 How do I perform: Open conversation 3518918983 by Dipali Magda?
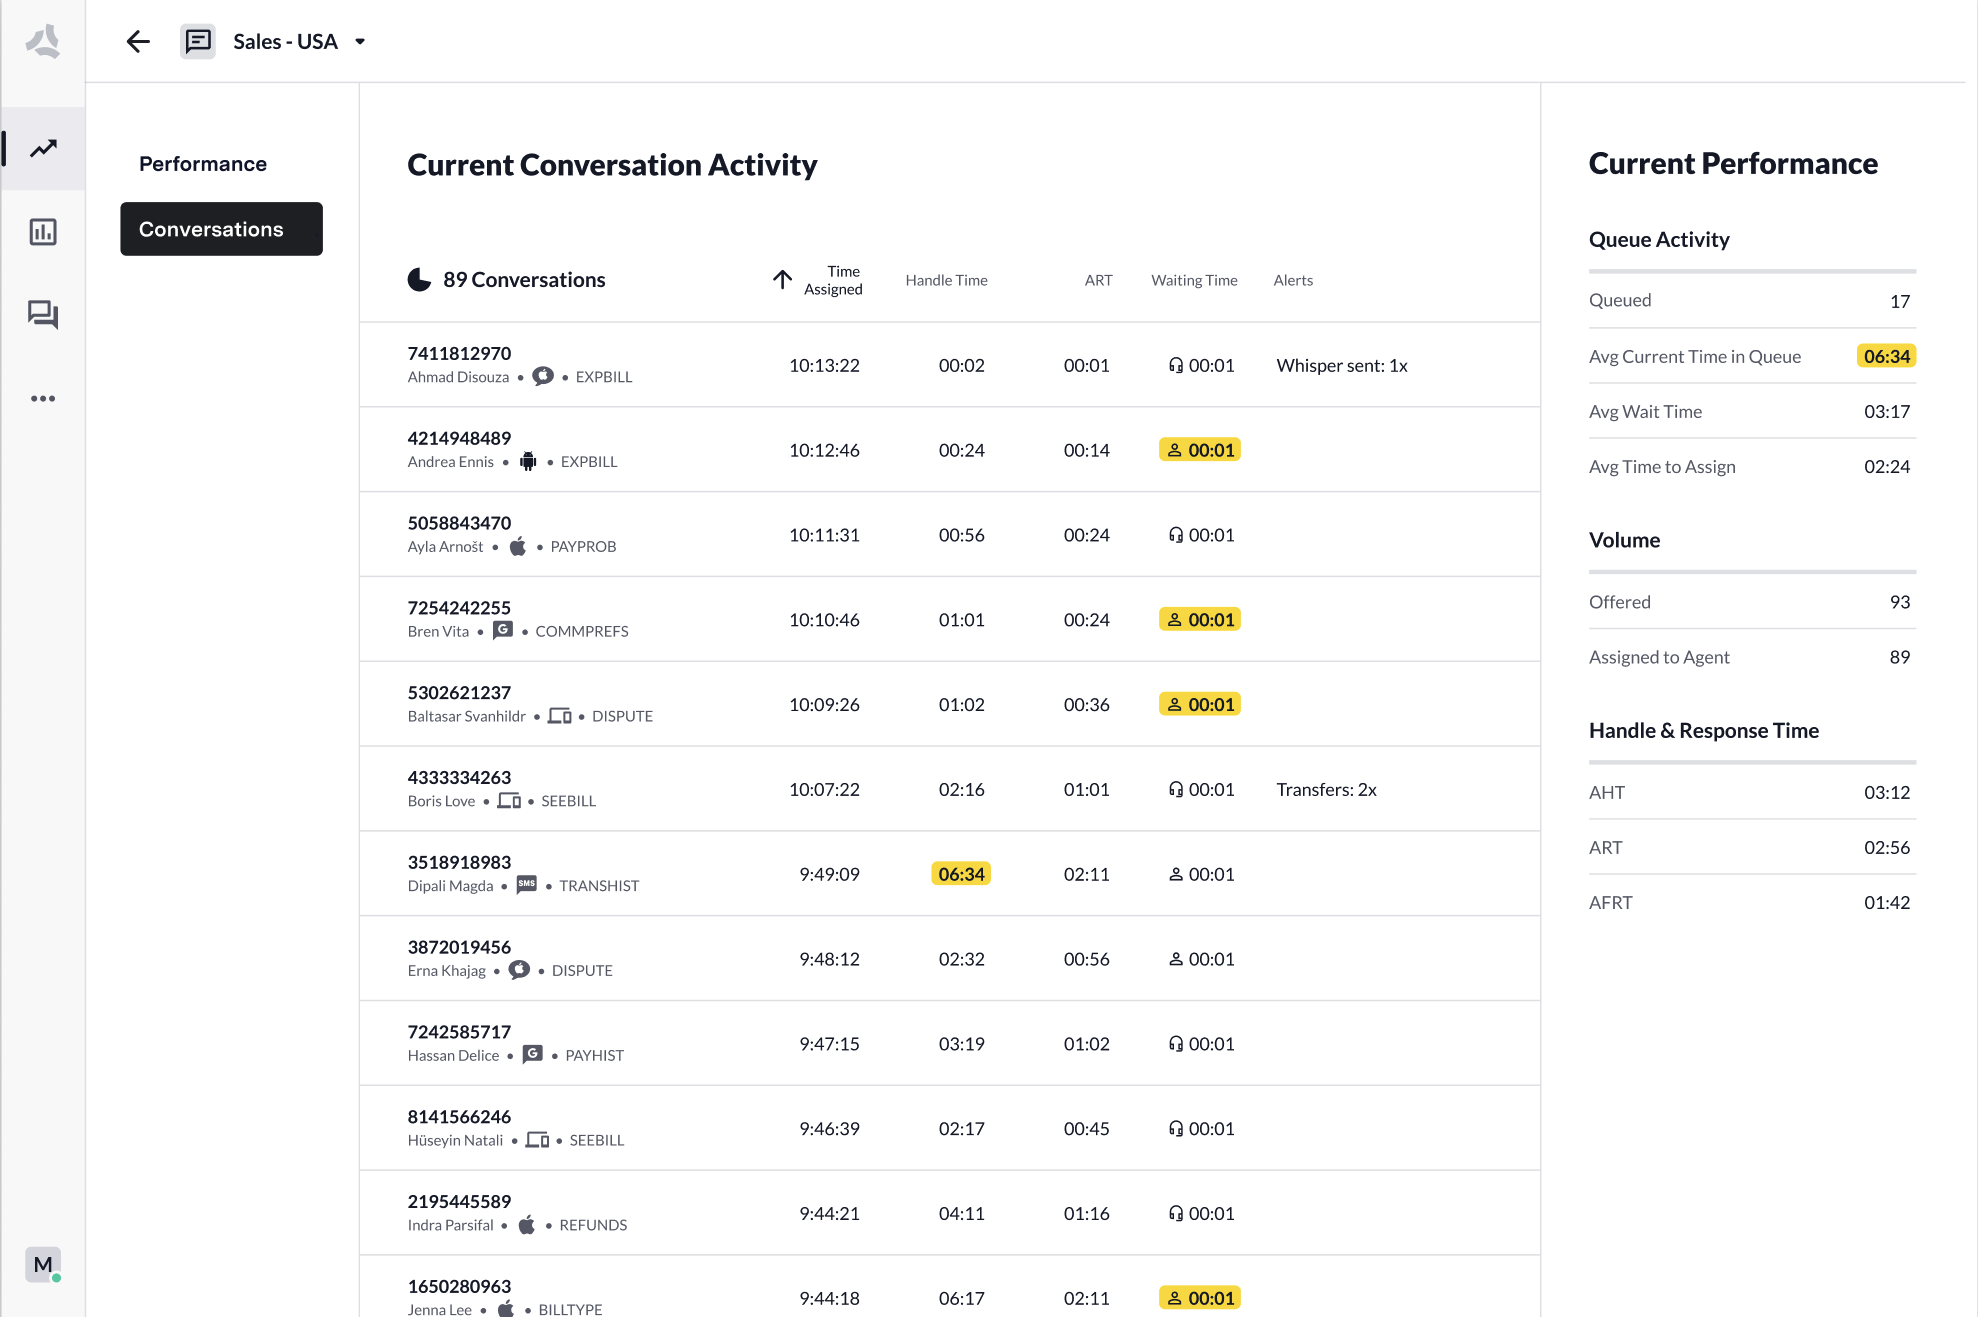tap(459, 862)
